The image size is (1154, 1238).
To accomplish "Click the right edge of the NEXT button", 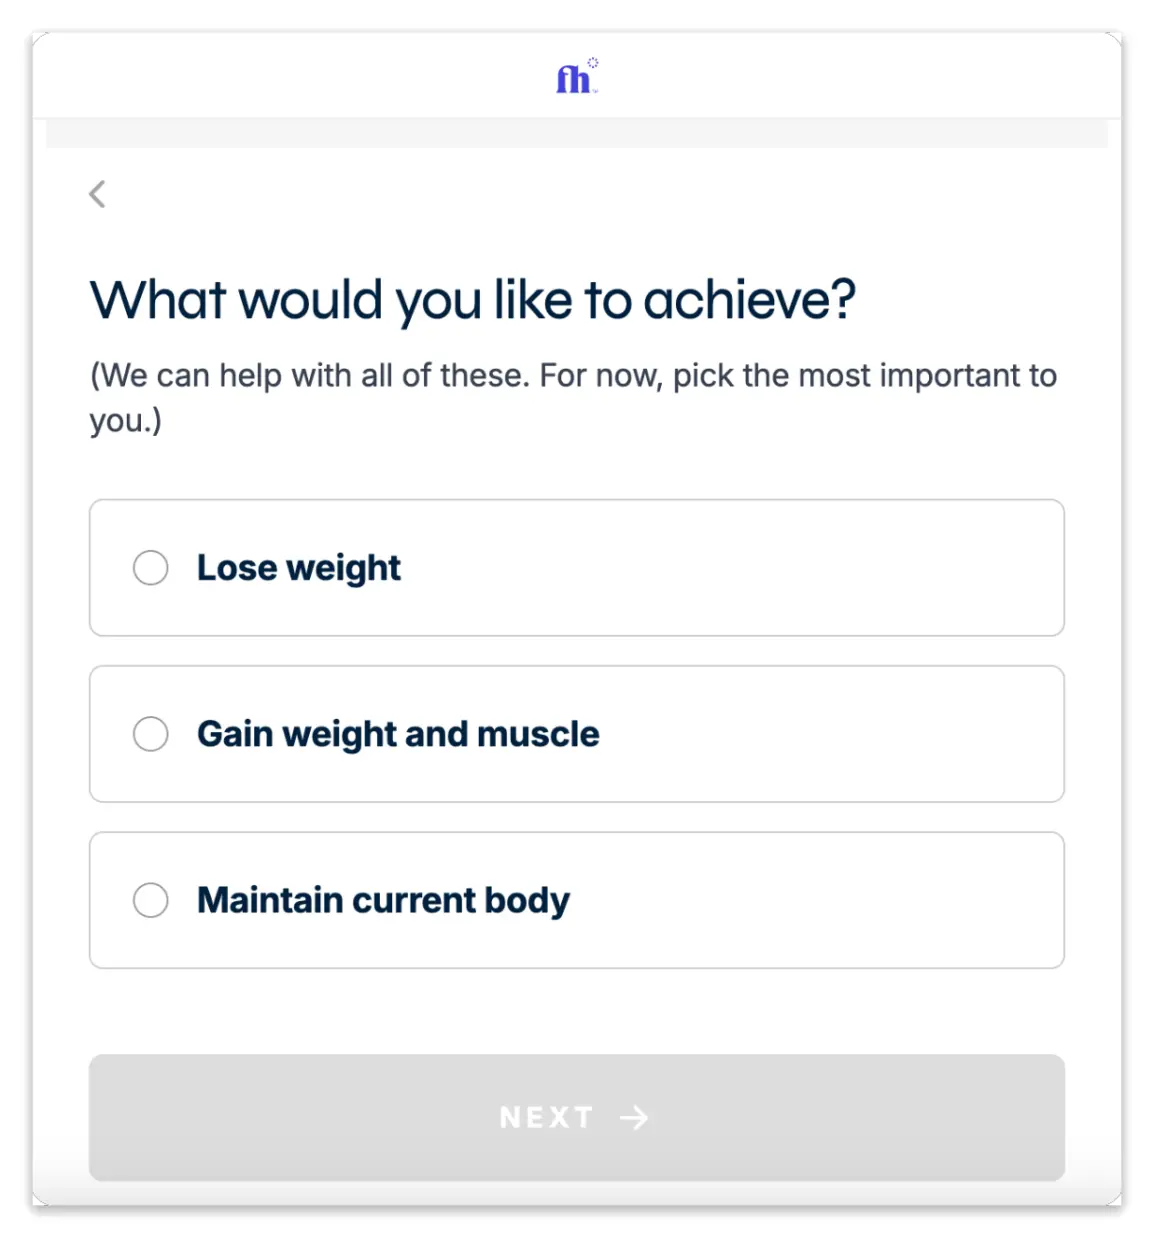I will pos(1044,1117).
